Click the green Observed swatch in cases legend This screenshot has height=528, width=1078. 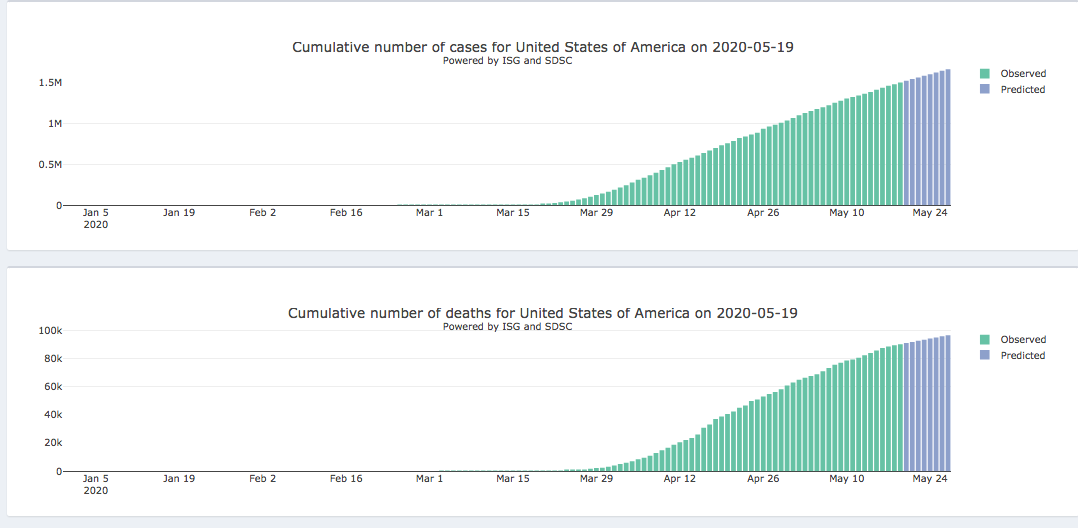985,73
